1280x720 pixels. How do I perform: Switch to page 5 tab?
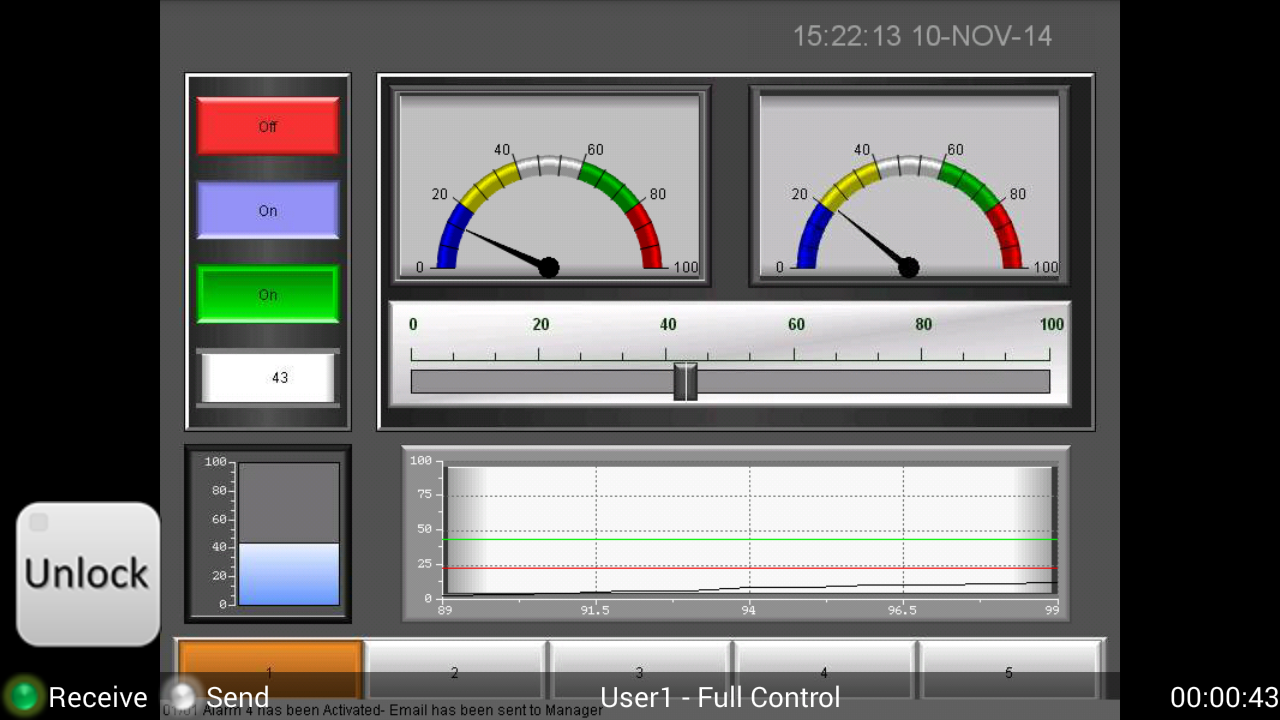click(1008, 670)
